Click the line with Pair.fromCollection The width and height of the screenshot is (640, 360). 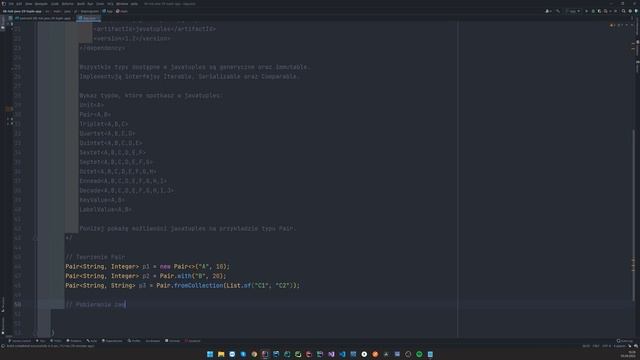pyautogui.click(x=182, y=285)
